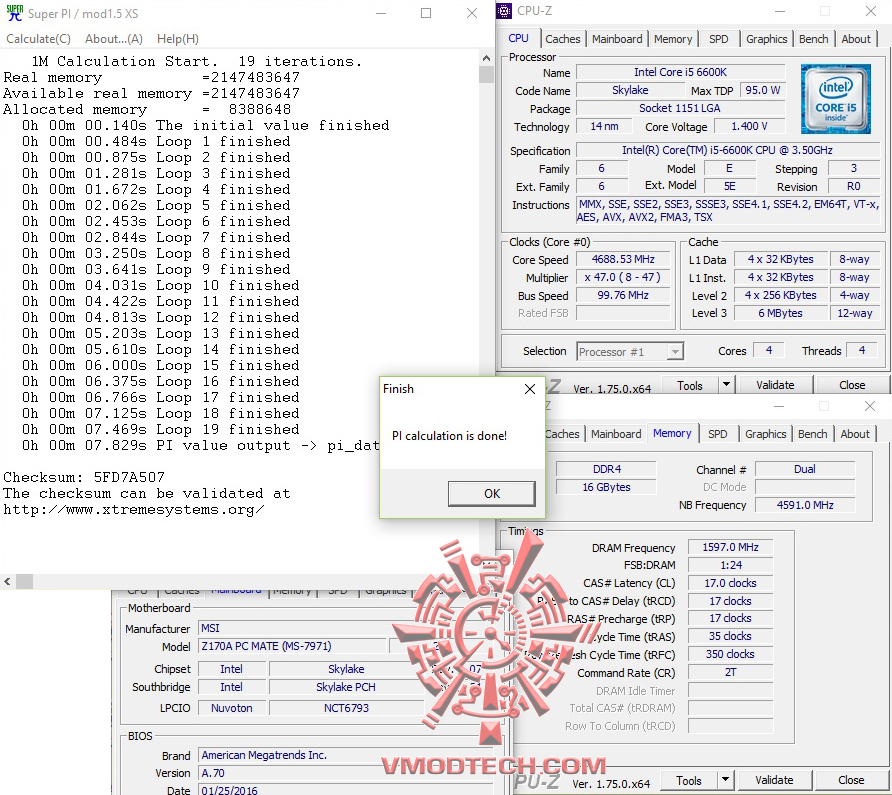
Task: Open Mainboard tab in lower CPU-Z window
Action: click(x=616, y=434)
